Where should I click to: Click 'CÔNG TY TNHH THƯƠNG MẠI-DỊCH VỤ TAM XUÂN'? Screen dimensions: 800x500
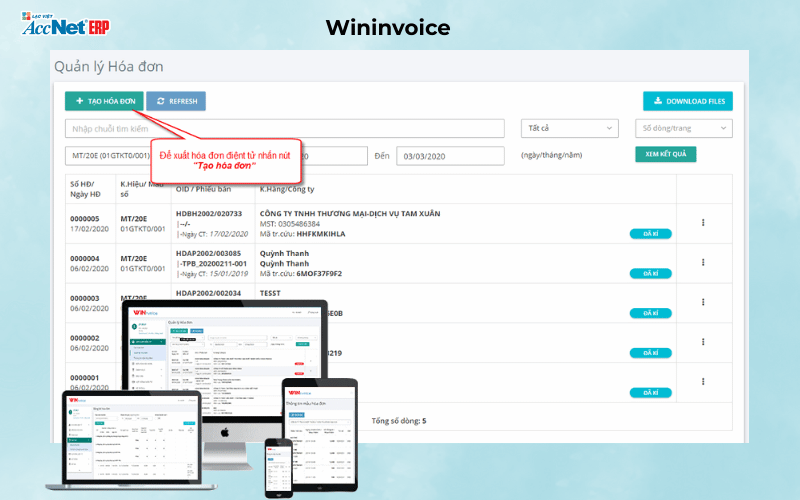(x=350, y=214)
